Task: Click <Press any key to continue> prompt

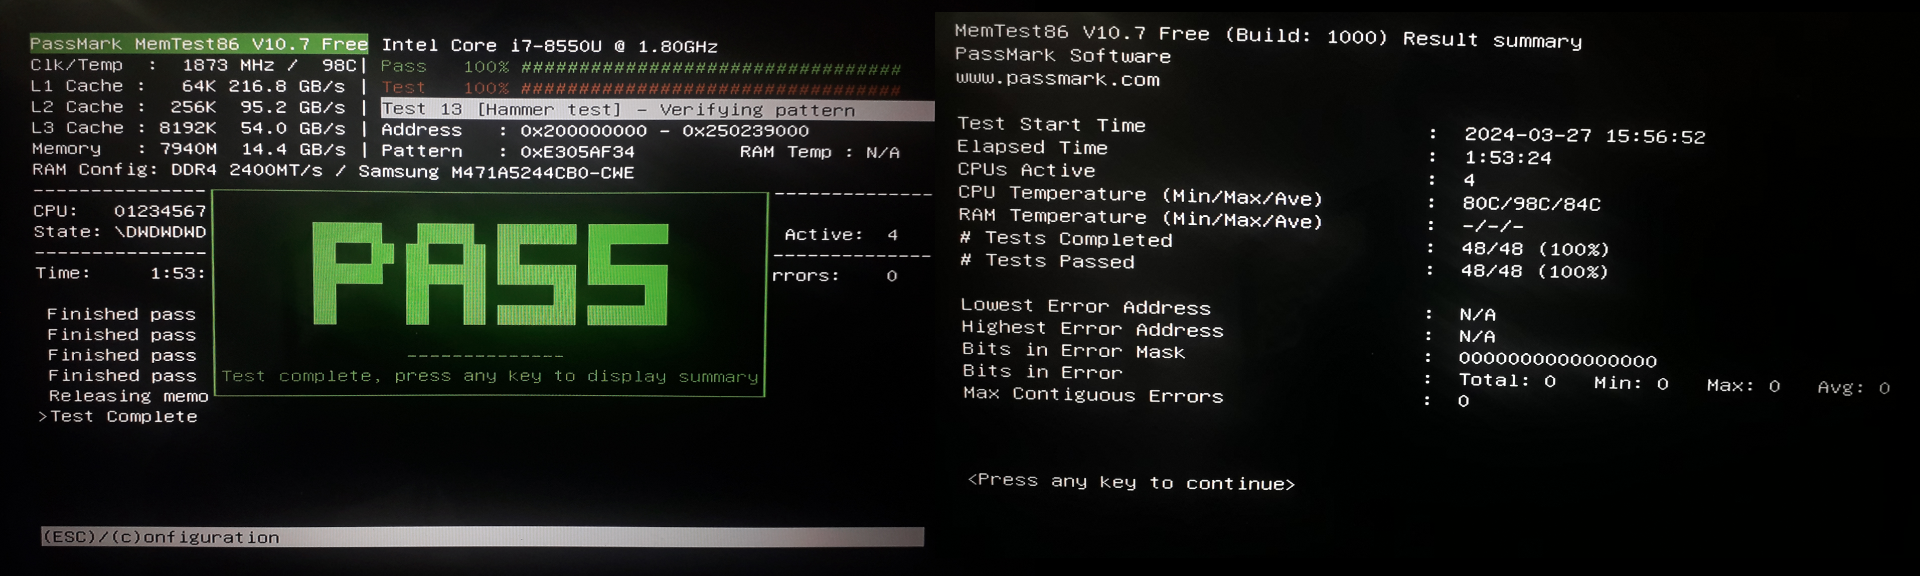Action: (1131, 482)
